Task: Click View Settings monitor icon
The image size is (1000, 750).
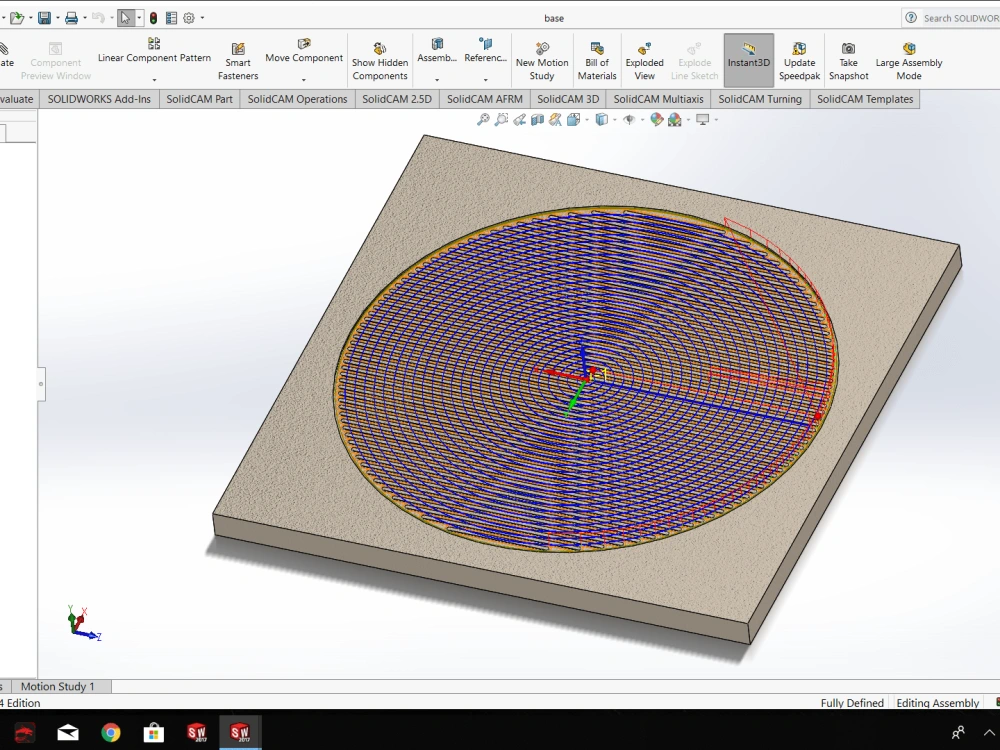Action: 702,119
